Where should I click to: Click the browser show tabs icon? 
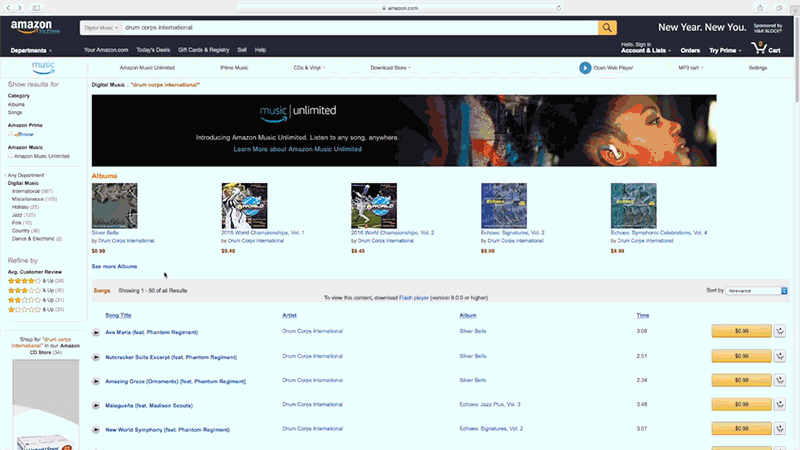(779, 8)
